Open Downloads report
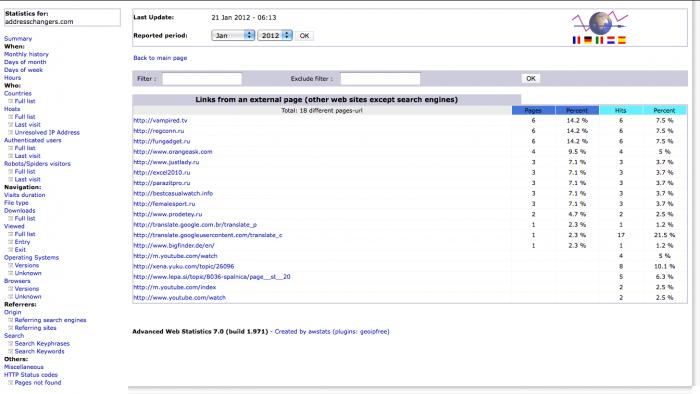Image resolution: width=700 pixels, height=394 pixels. coord(20,211)
